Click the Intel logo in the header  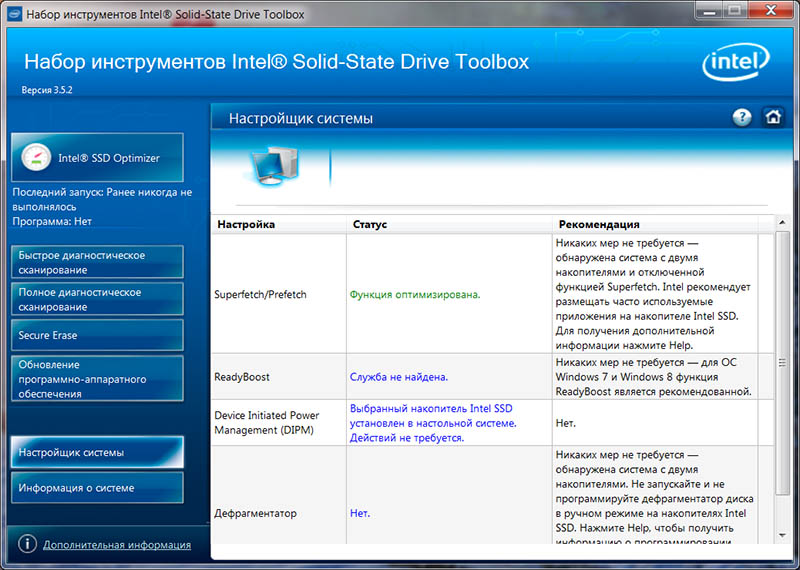[738, 64]
